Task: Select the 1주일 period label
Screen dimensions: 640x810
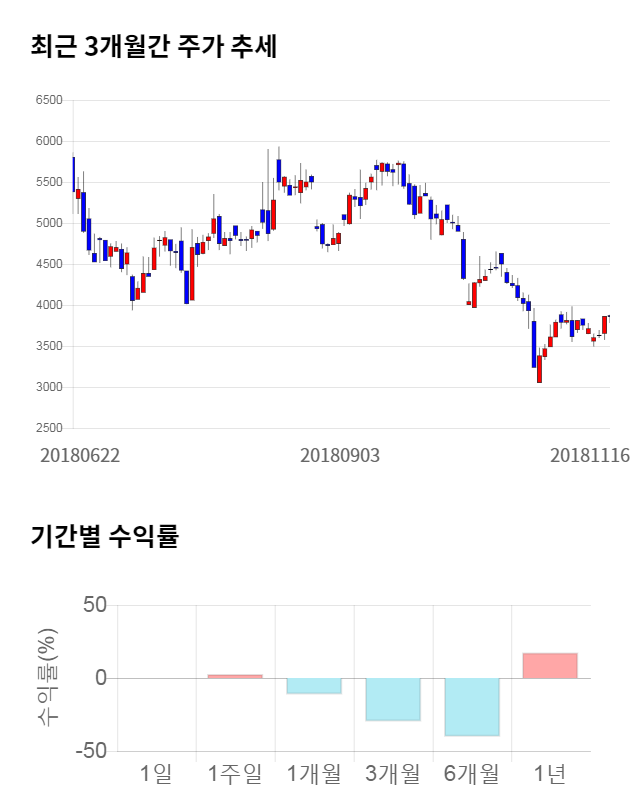Action: pos(235,773)
